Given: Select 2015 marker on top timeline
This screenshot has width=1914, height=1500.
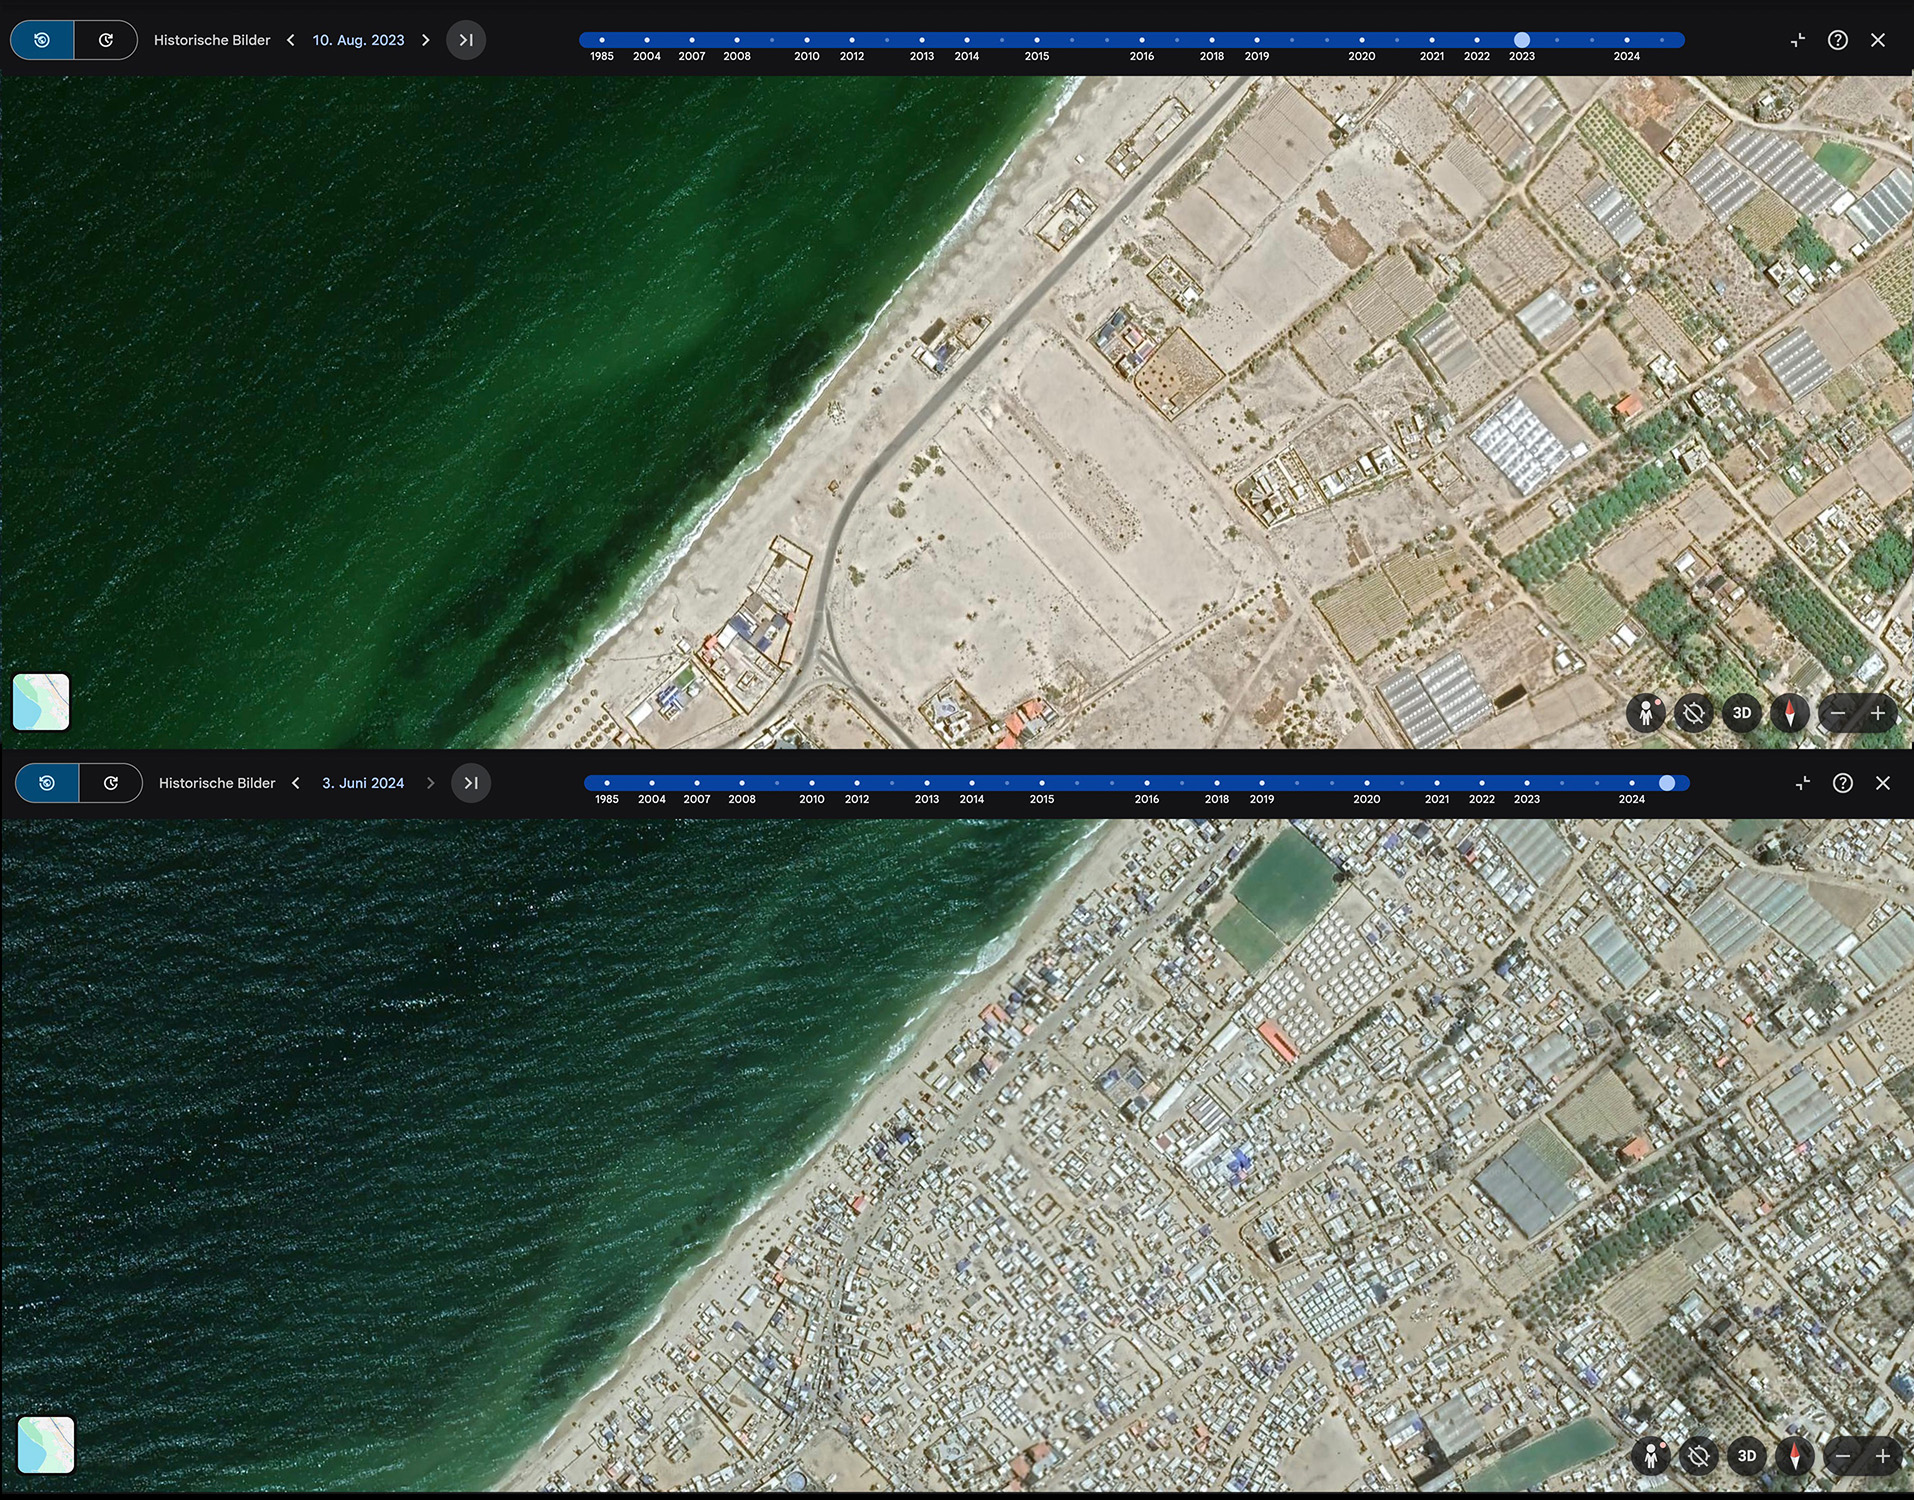Looking at the screenshot, I should click(1037, 40).
